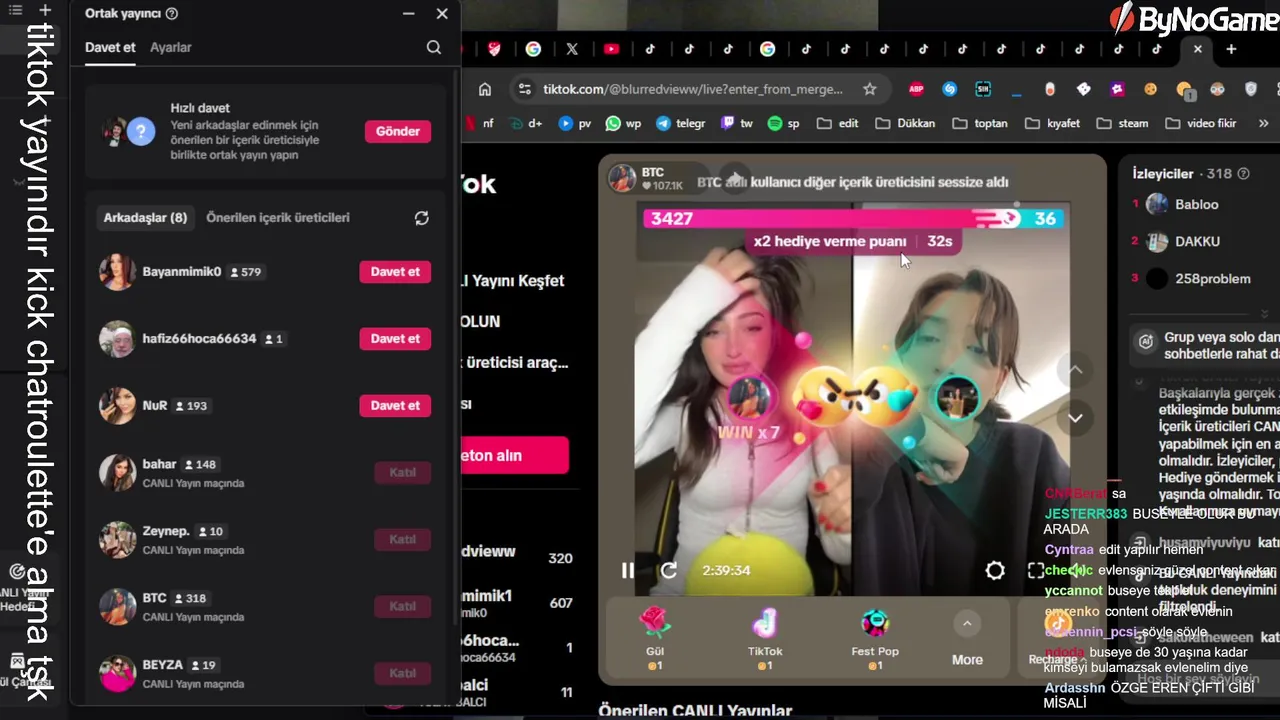Viewport: 1280px width, 720px height.
Task: Open AdBlock Plus extension
Action: 916,89
